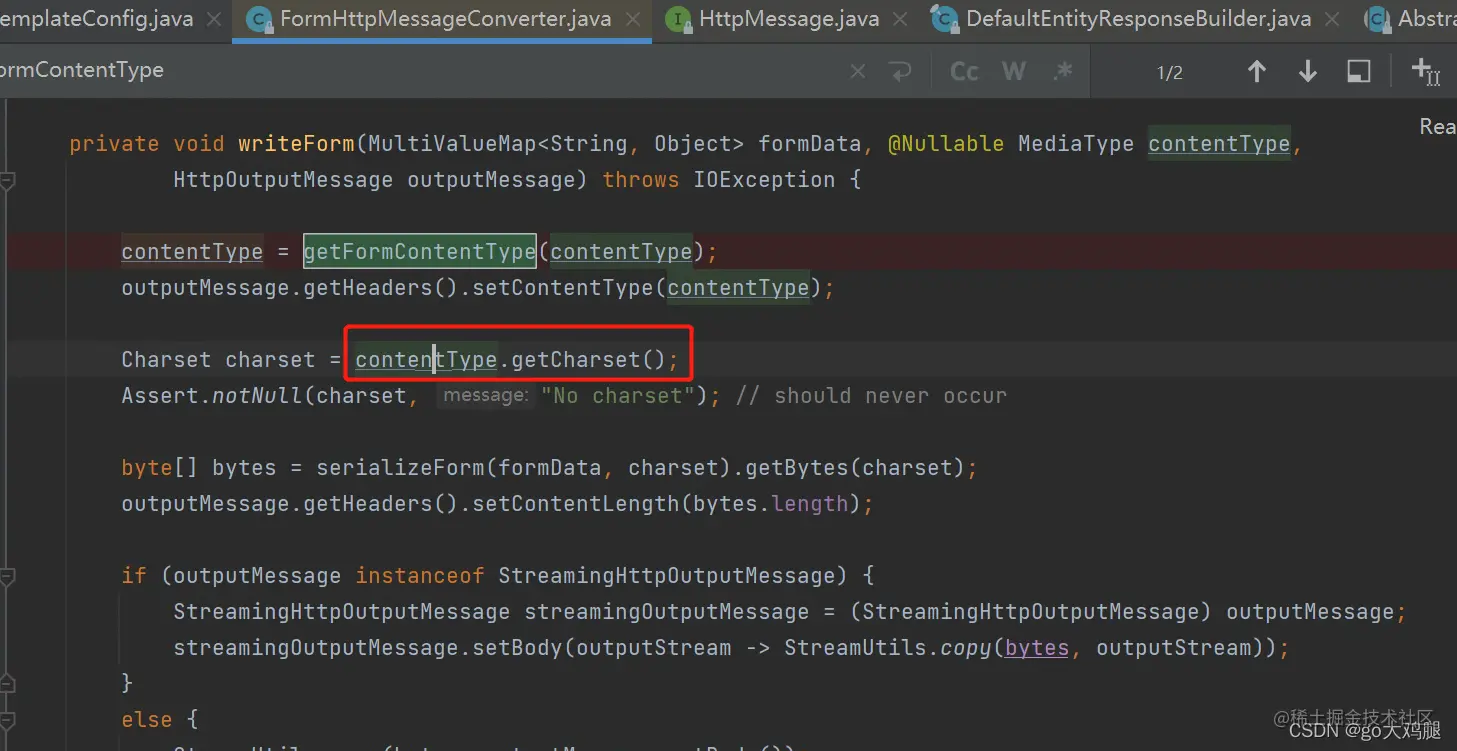Click the Assert class name
1457x751 pixels.
pos(160,396)
